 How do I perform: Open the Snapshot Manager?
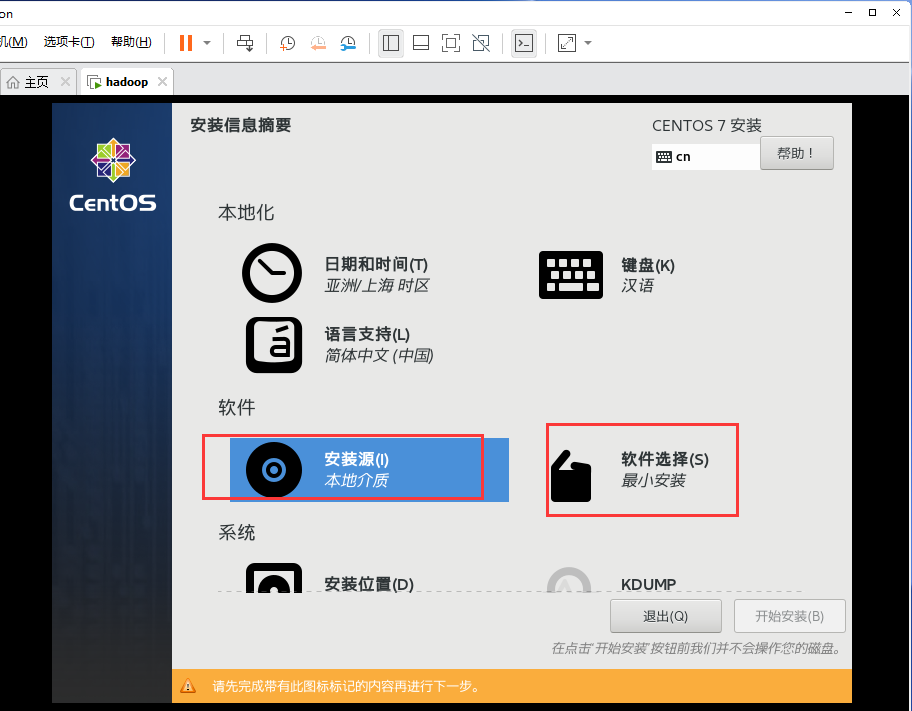[350, 43]
